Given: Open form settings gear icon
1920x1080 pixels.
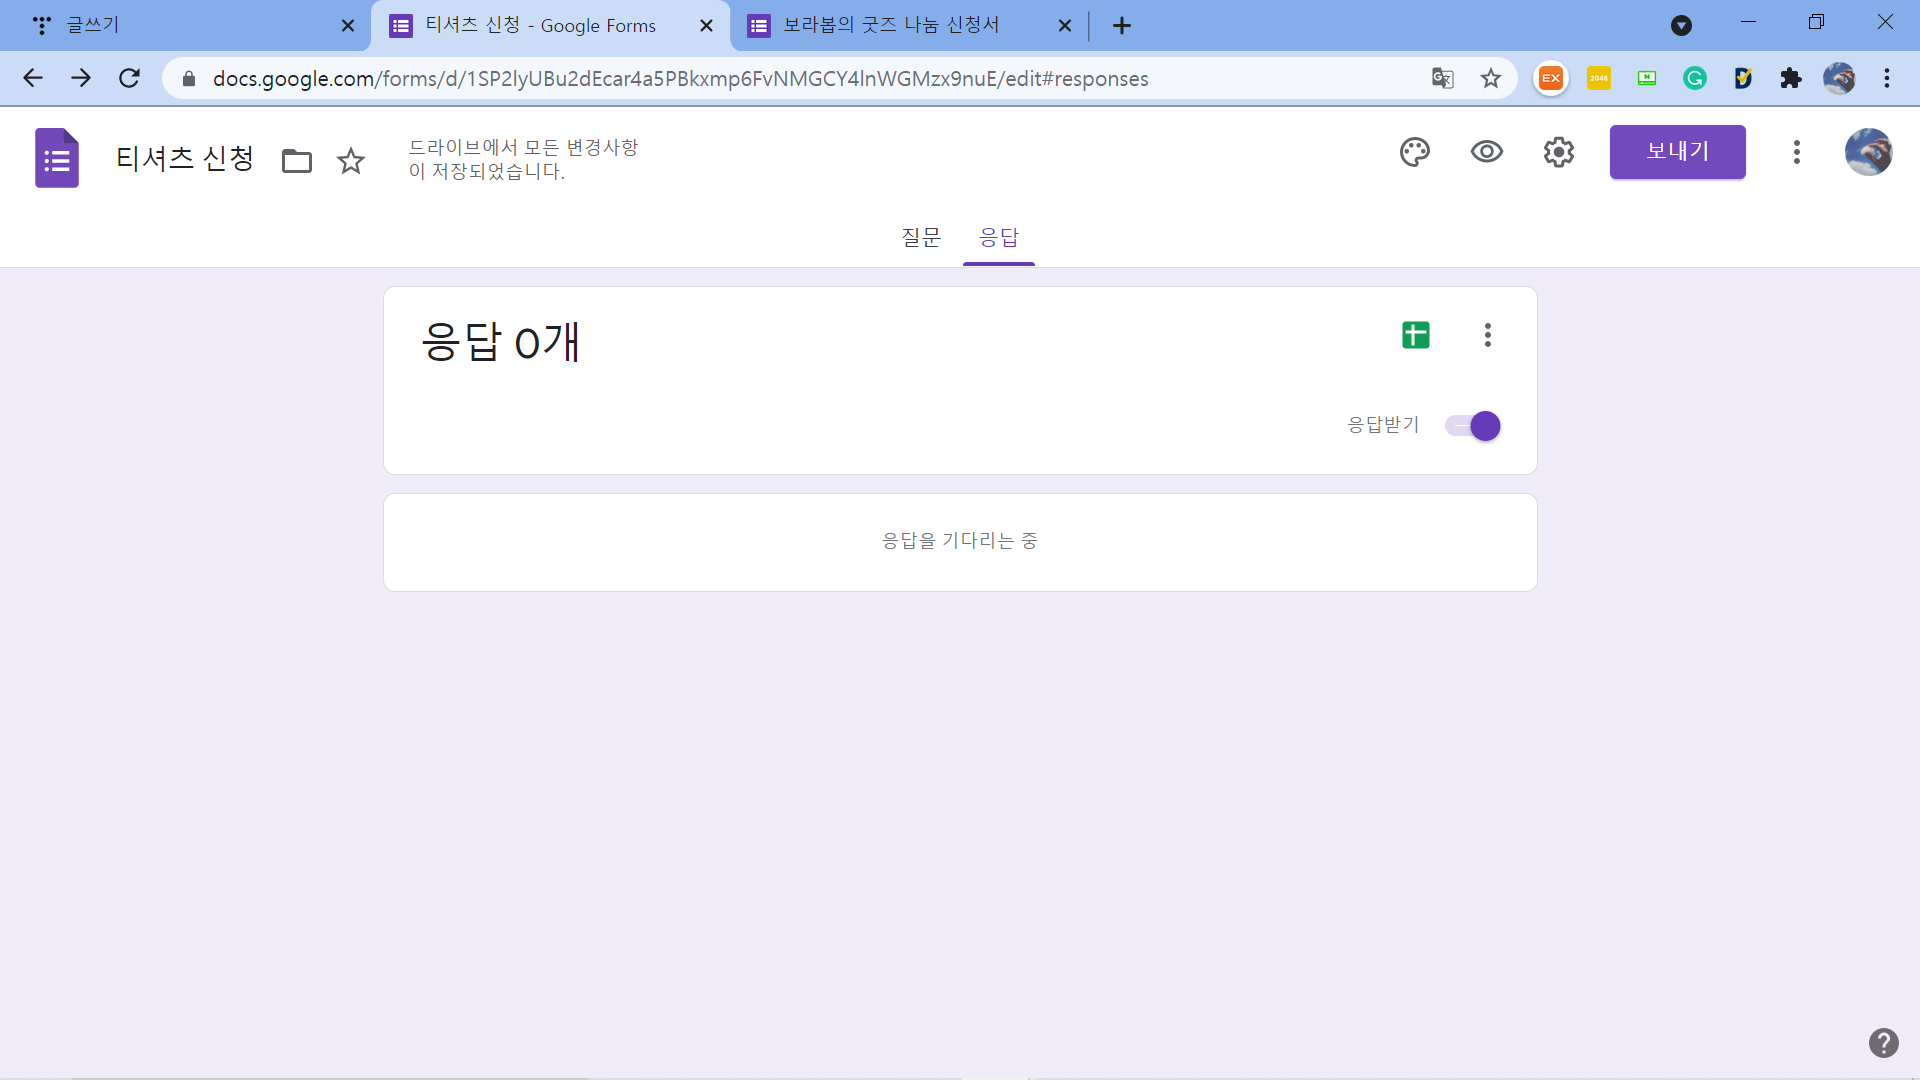Looking at the screenshot, I should pos(1558,152).
